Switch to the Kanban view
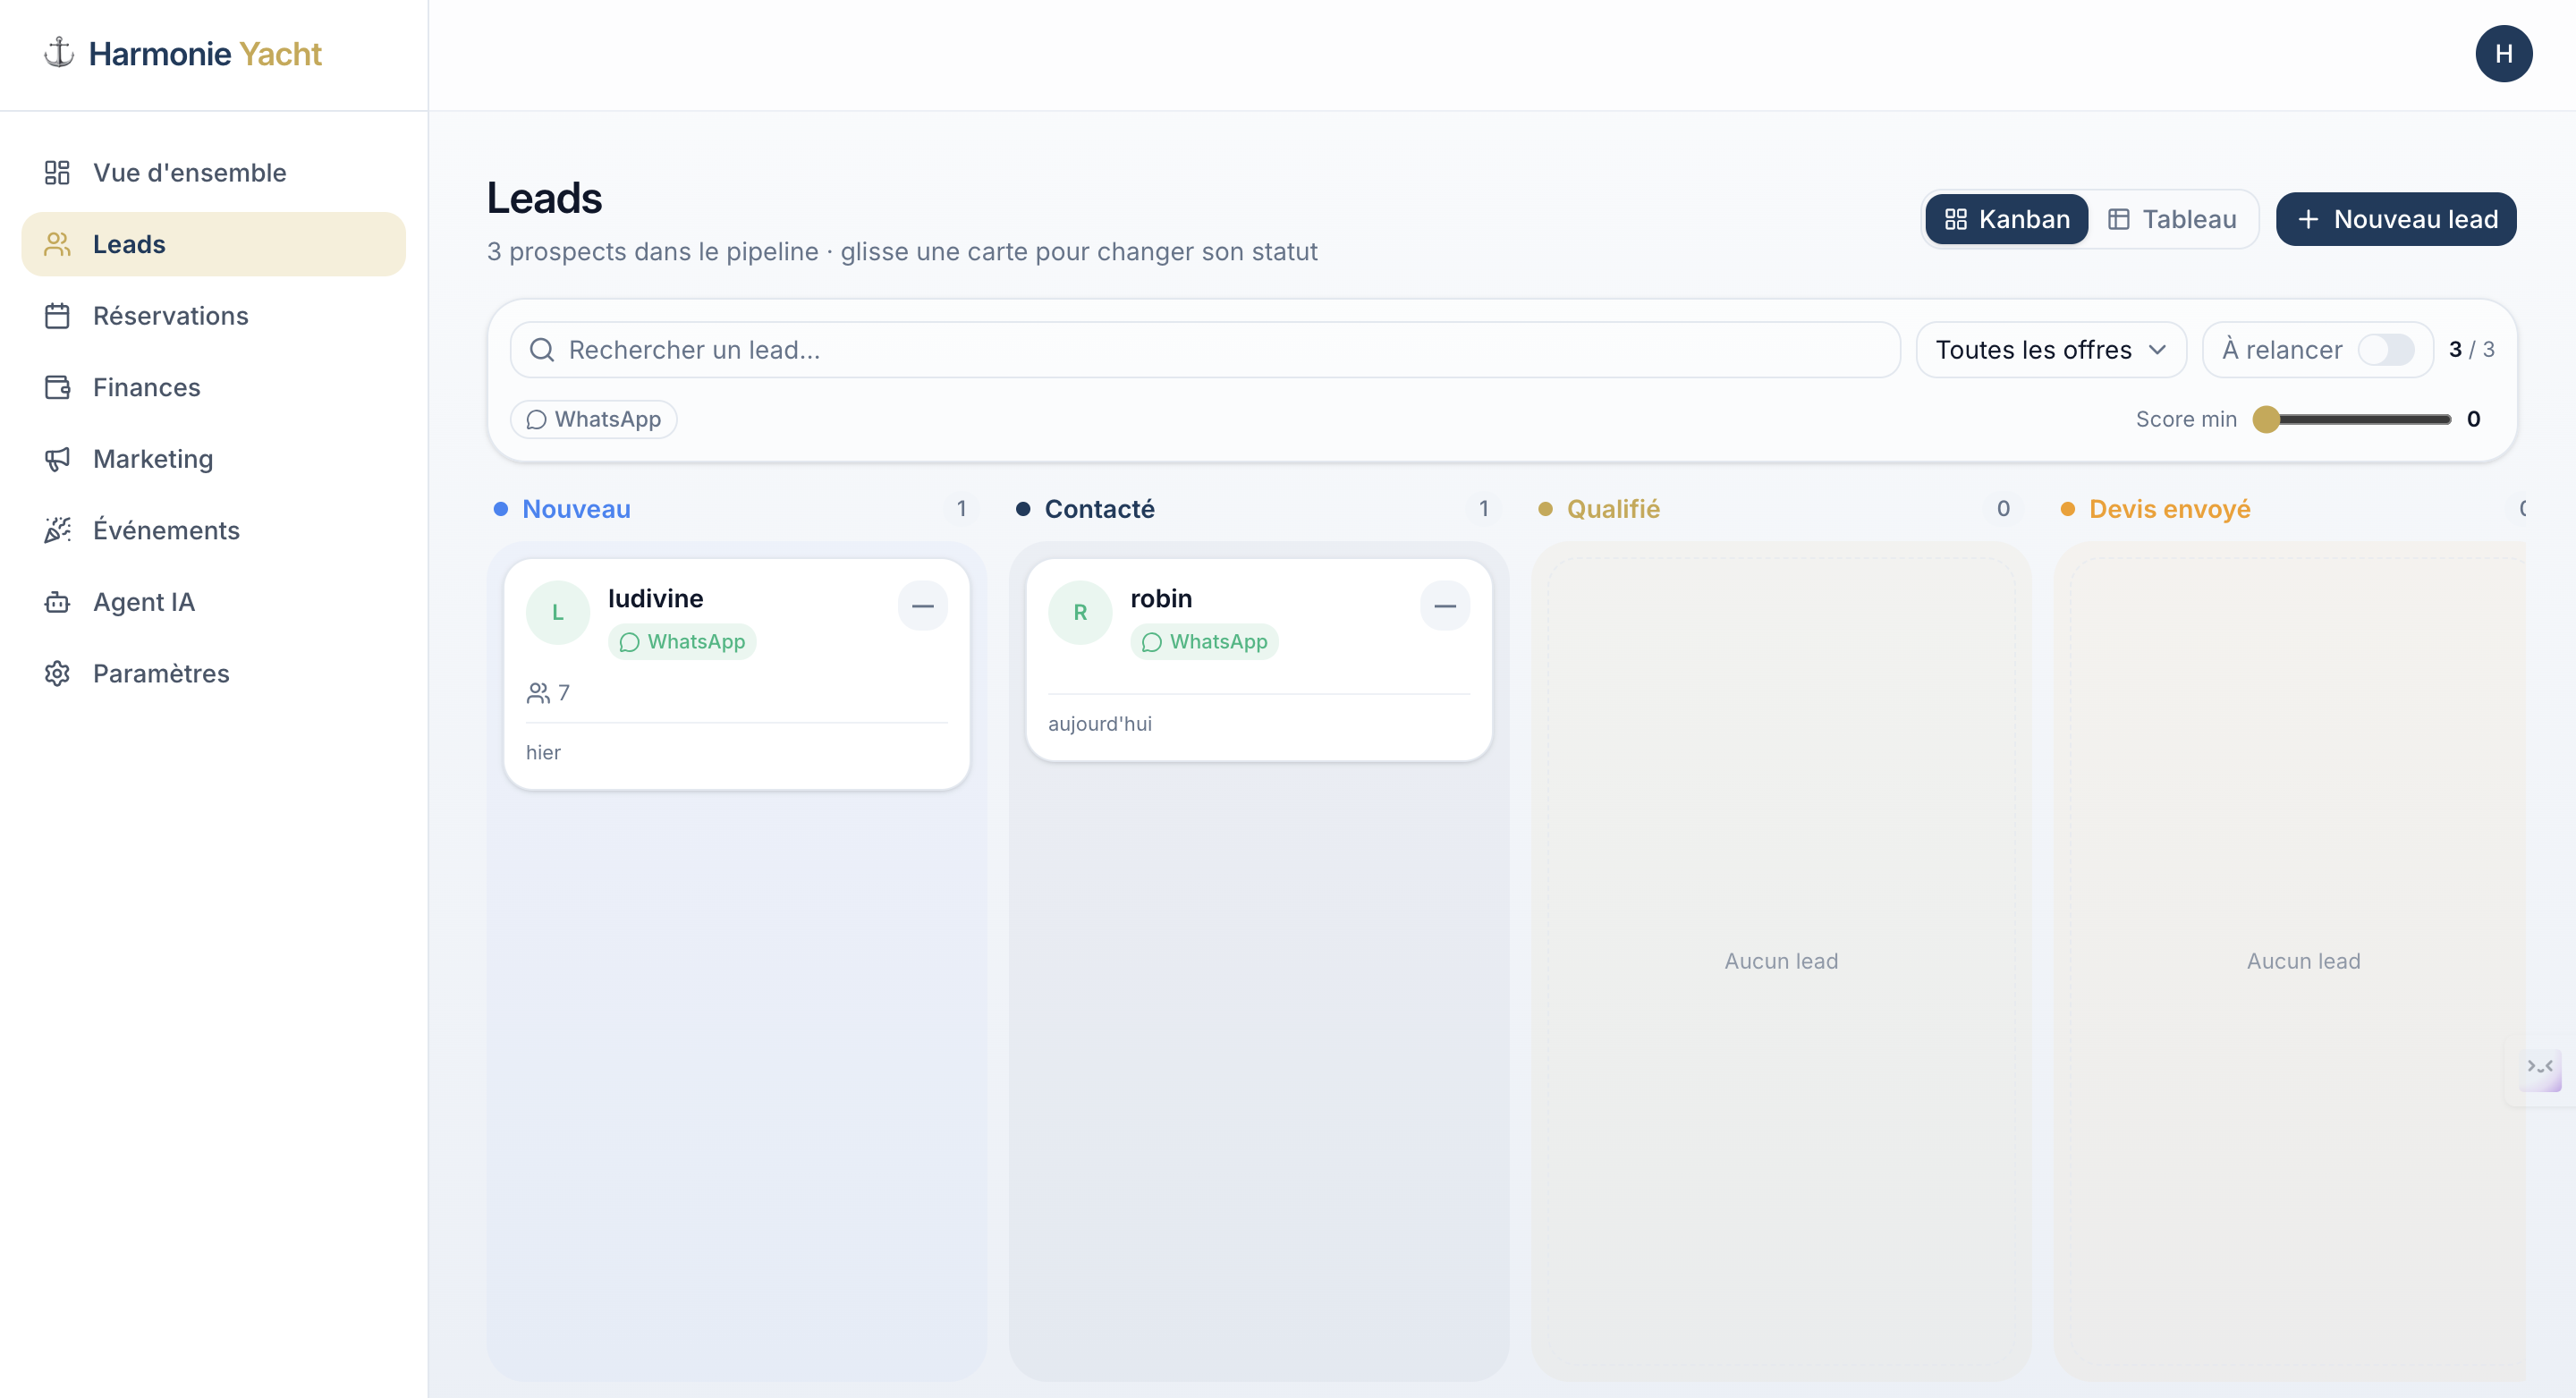 pyautogui.click(x=2007, y=219)
